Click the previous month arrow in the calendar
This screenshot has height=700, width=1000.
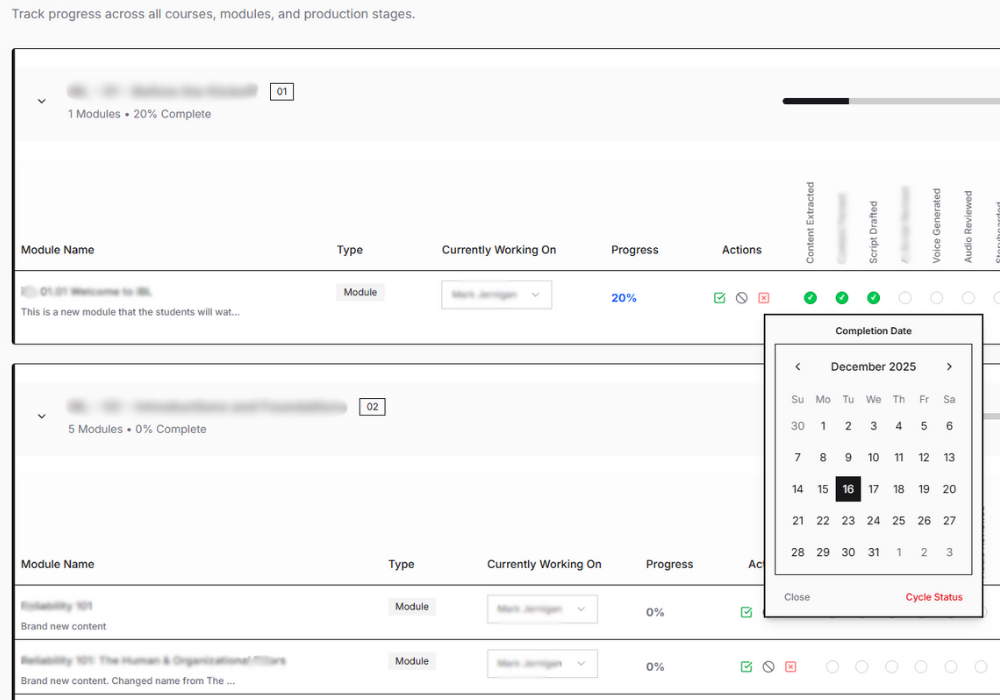(797, 366)
